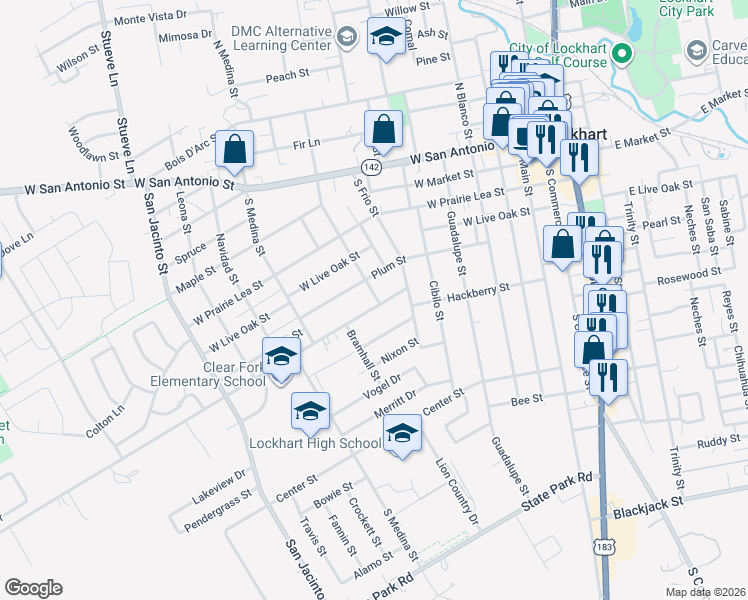The height and width of the screenshot is (600, 748).
Task: Open the Google logo link
Action: tap(33, 588)
